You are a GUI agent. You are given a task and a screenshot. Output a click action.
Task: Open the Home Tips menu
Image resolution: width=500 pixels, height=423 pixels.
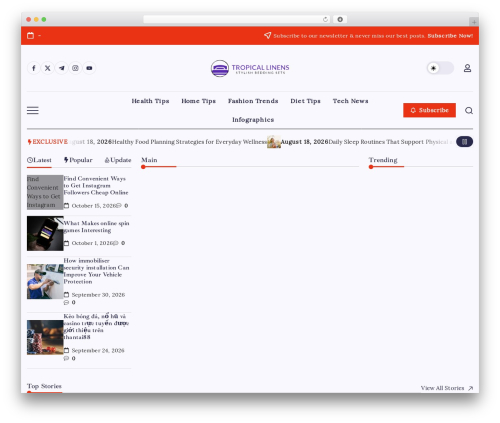point(199,101)
